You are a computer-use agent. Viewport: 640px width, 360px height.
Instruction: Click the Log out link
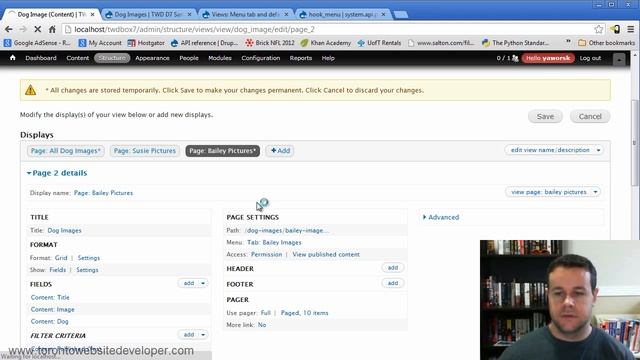pos(590,58)
